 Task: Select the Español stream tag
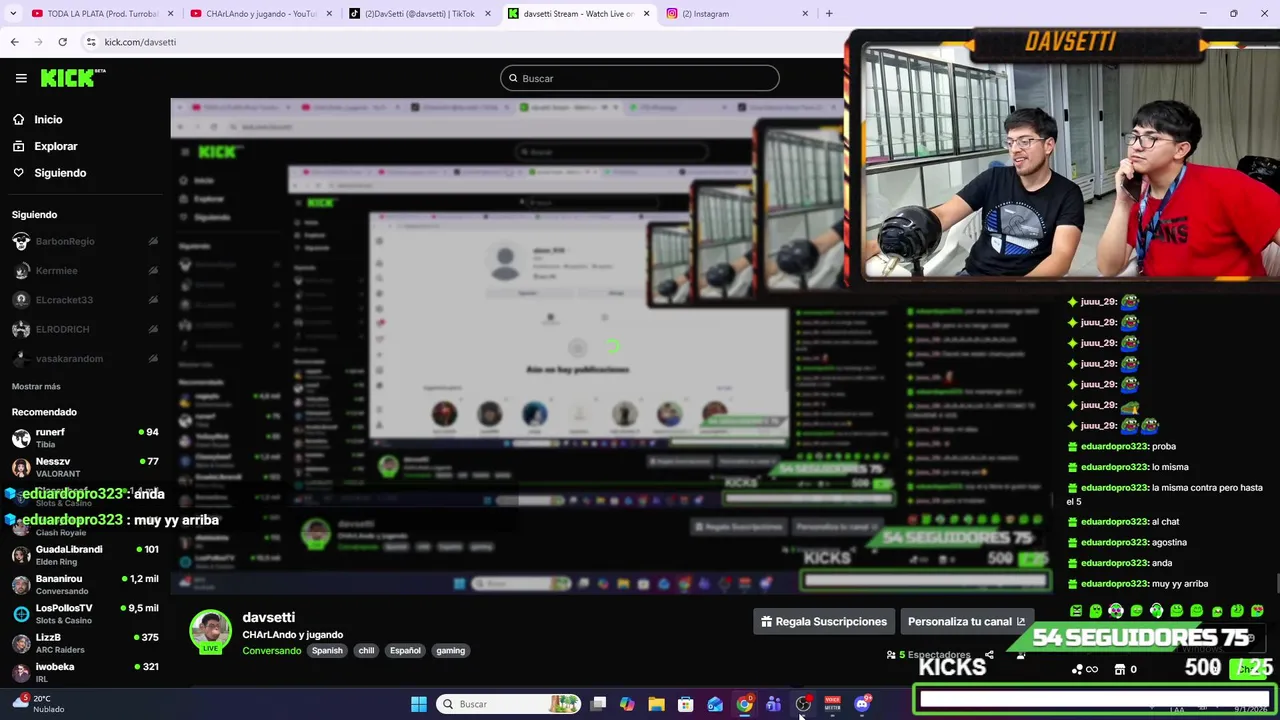405,650
